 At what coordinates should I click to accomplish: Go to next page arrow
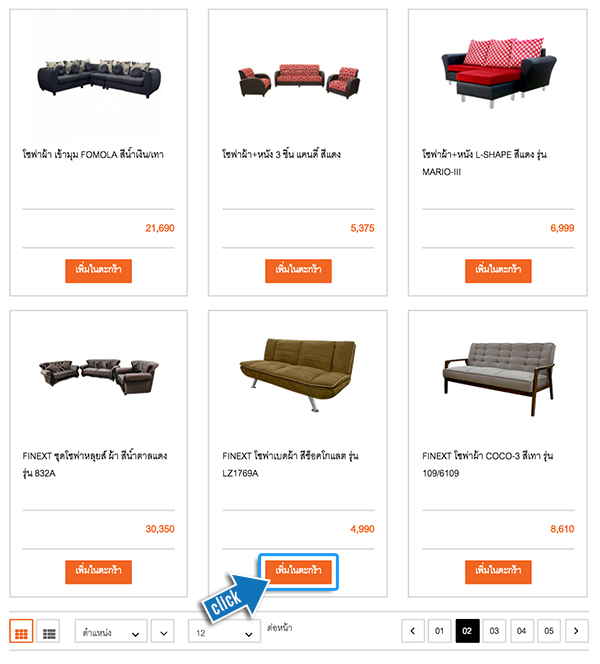[576, 631]
